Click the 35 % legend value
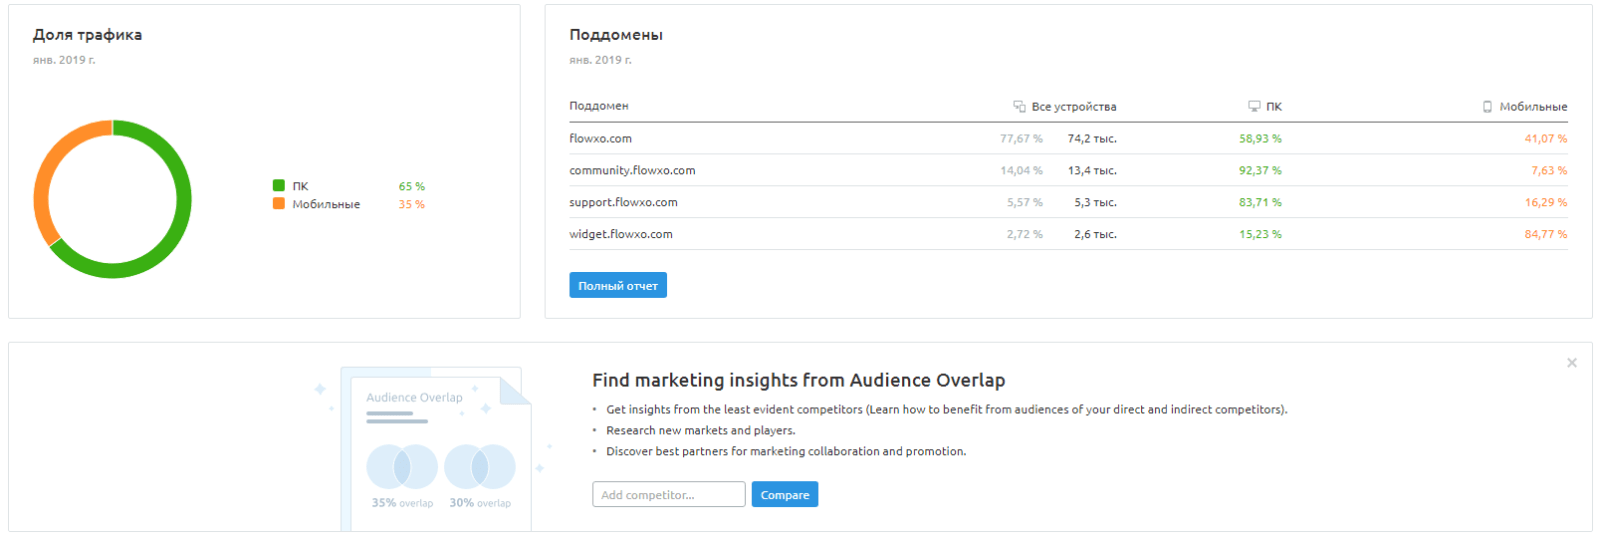This screenshot has height=539, width=1600. point(411,204)
